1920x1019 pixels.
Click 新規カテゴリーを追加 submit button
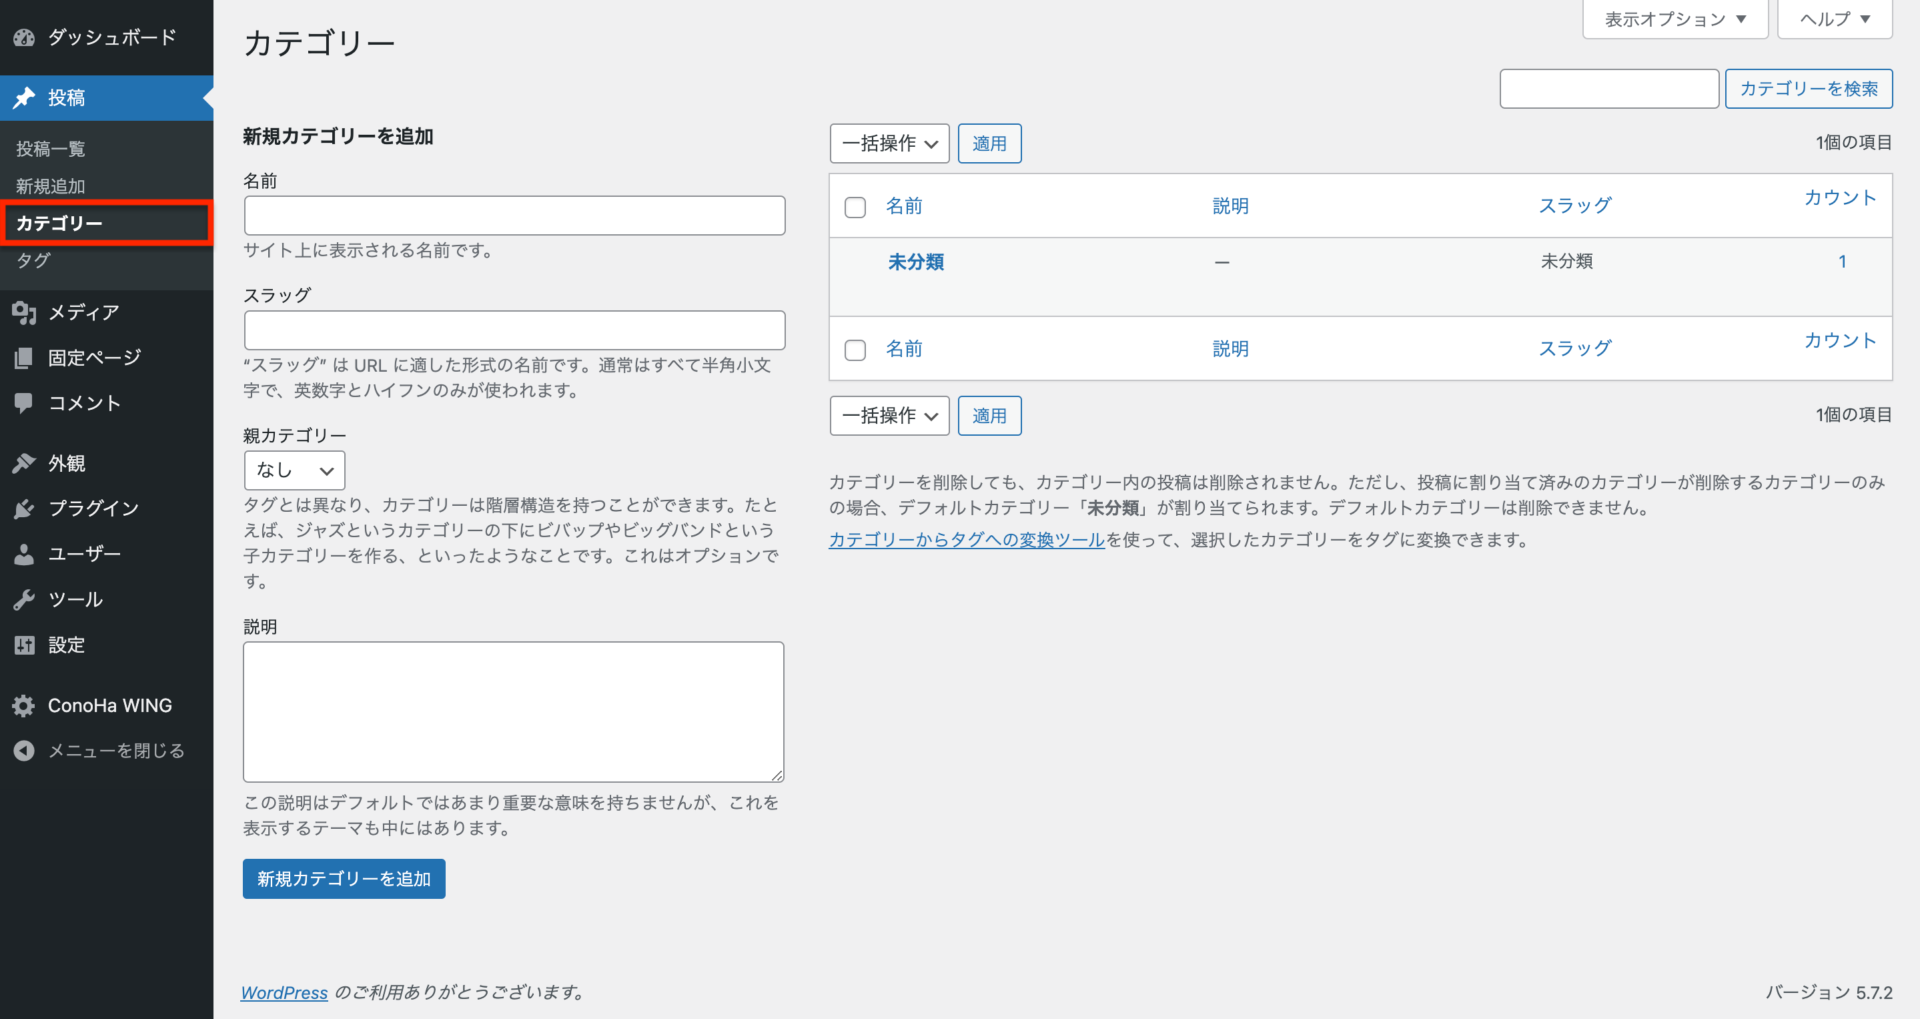pos(344,879)
